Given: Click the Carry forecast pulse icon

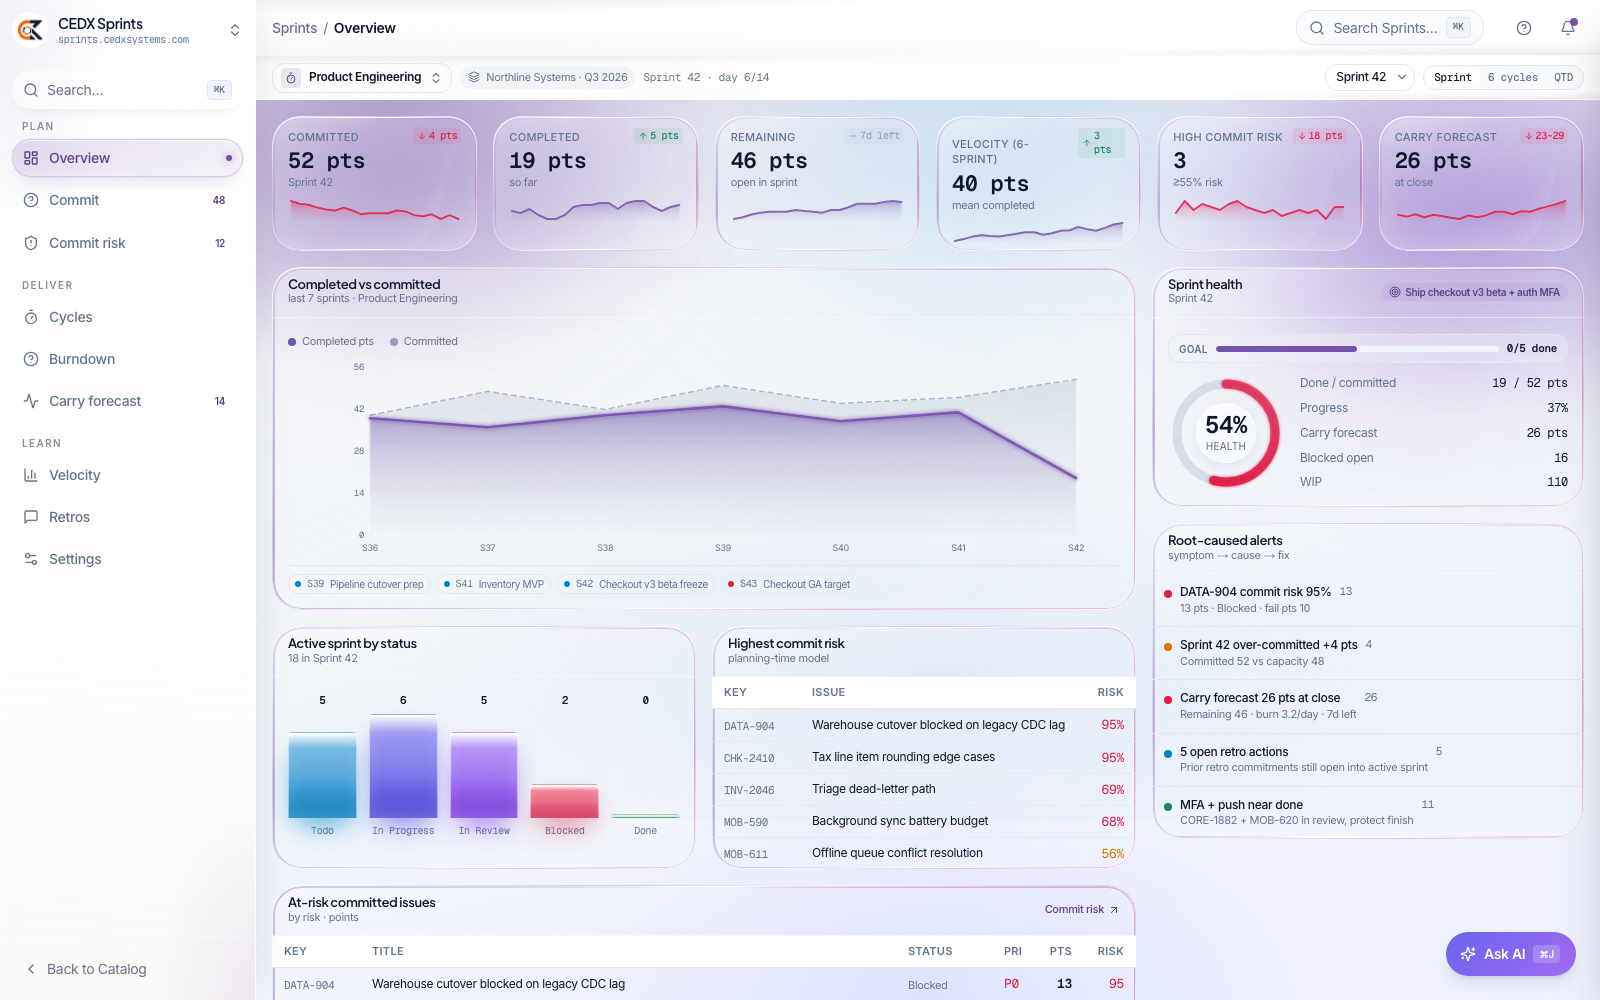Looking at the screenshot, I should (31, 401).
